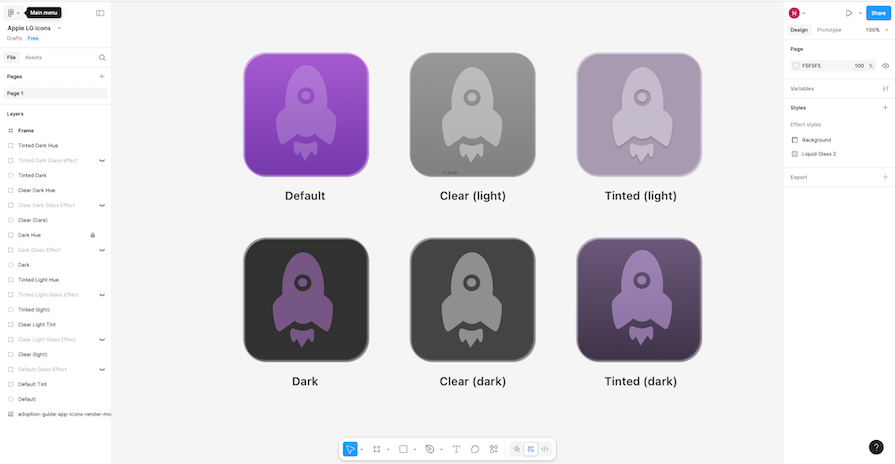Open the Help question mark
The width and height of the screenshot is (895, 464).
(876, 447)
